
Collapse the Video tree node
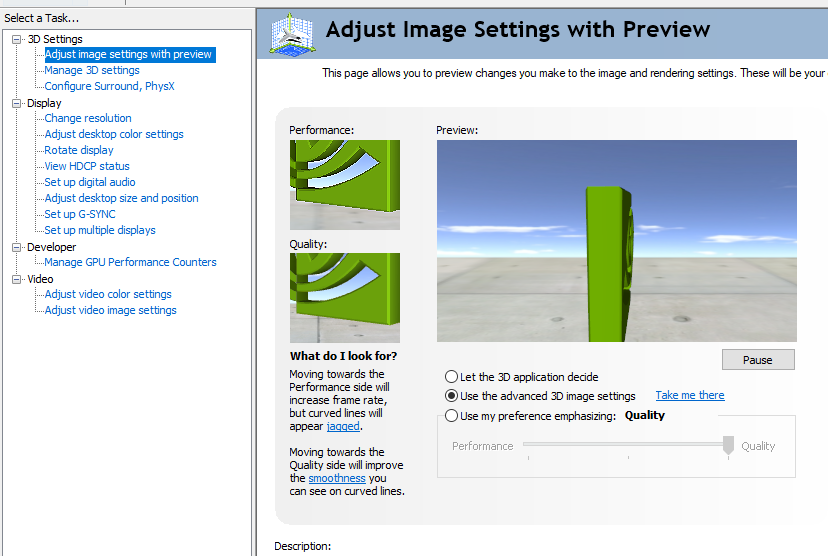(x=16, y=279)
